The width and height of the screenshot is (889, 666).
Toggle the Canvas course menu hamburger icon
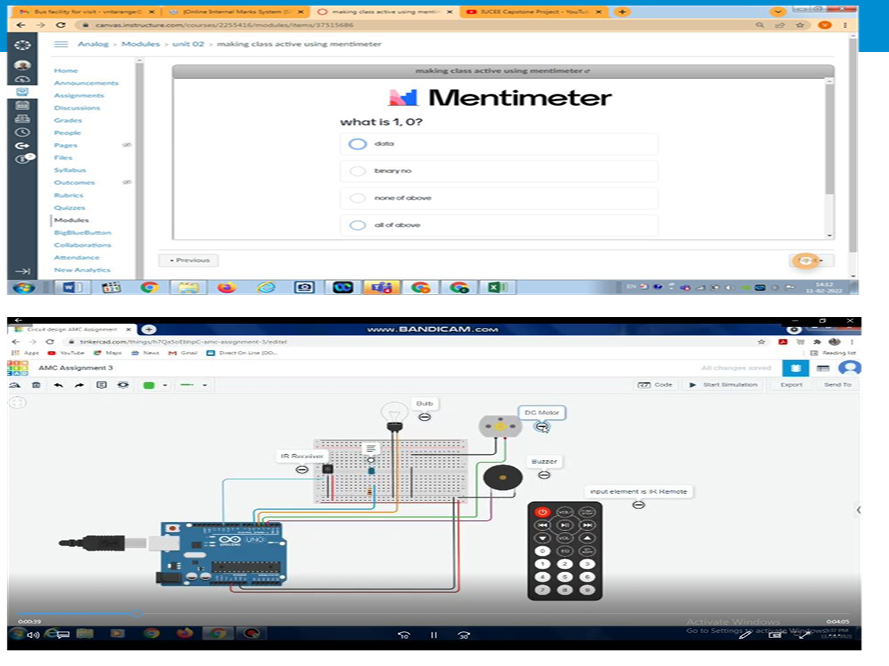click(x=61, y=44)
